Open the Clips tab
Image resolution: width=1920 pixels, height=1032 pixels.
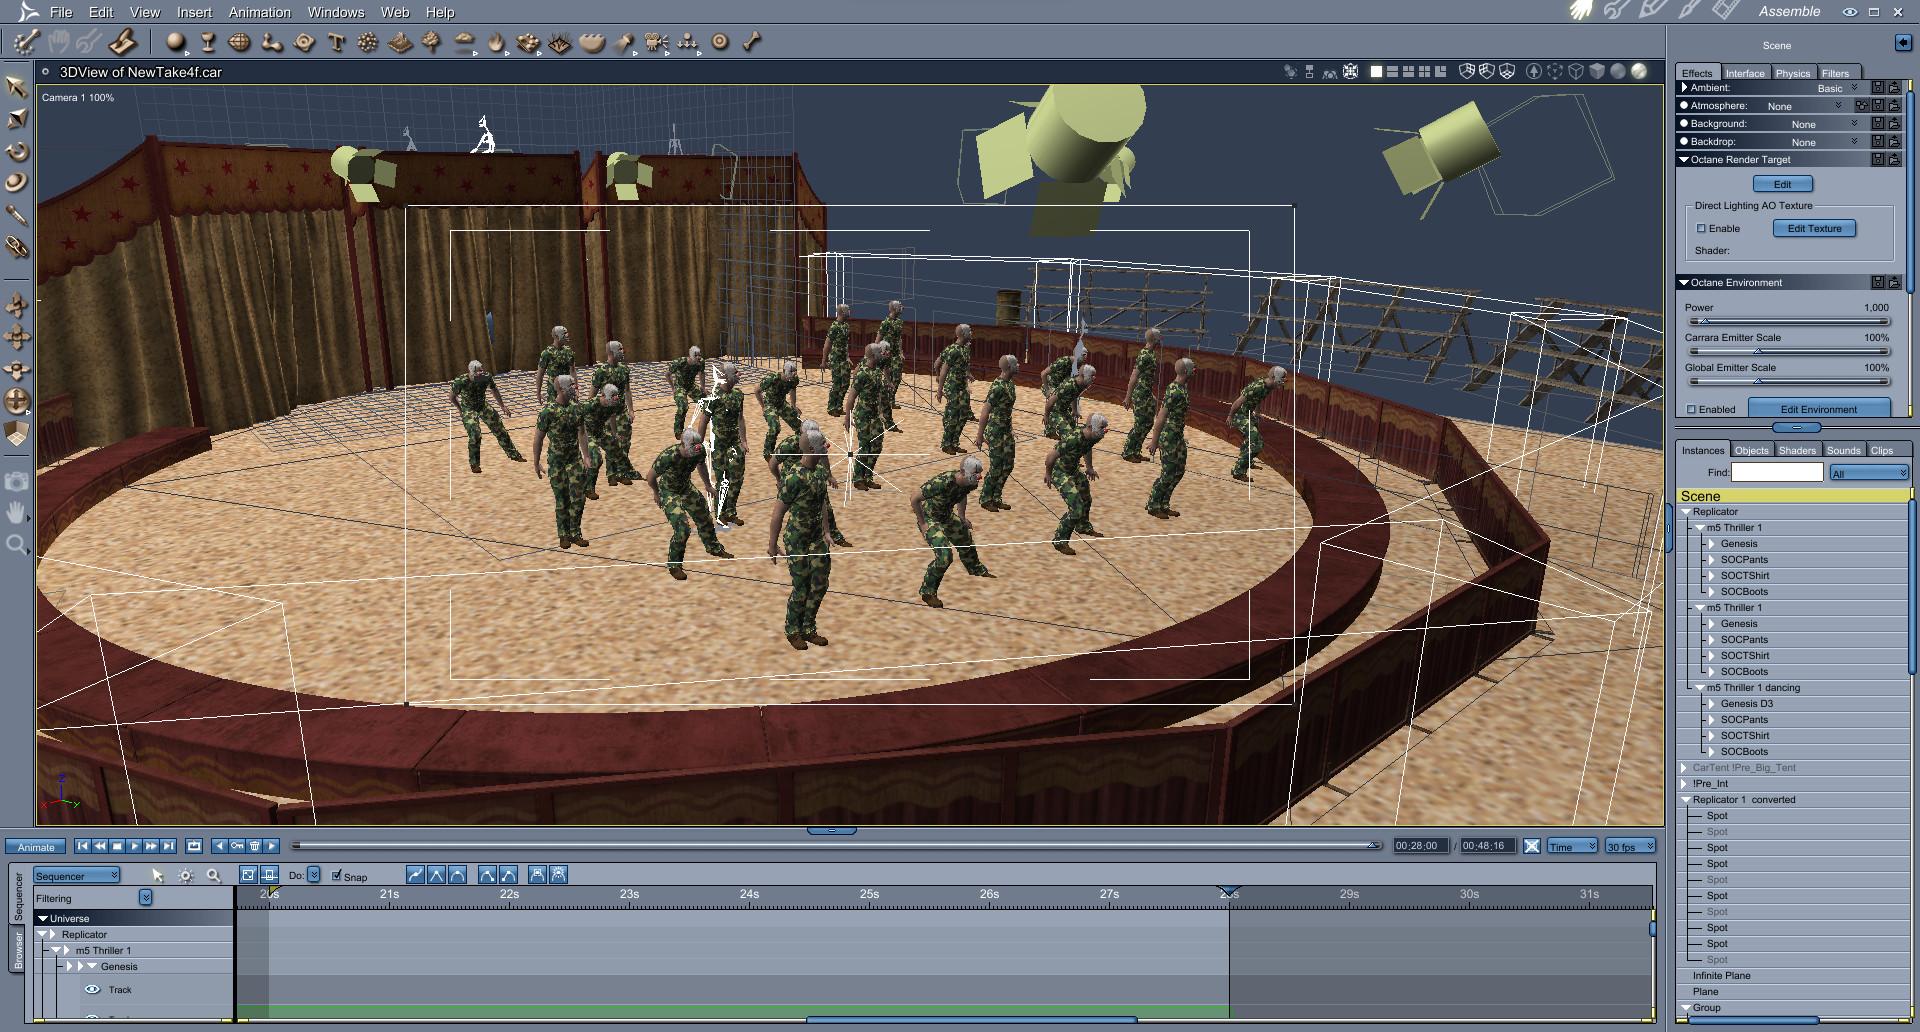tap(1882, 450)
